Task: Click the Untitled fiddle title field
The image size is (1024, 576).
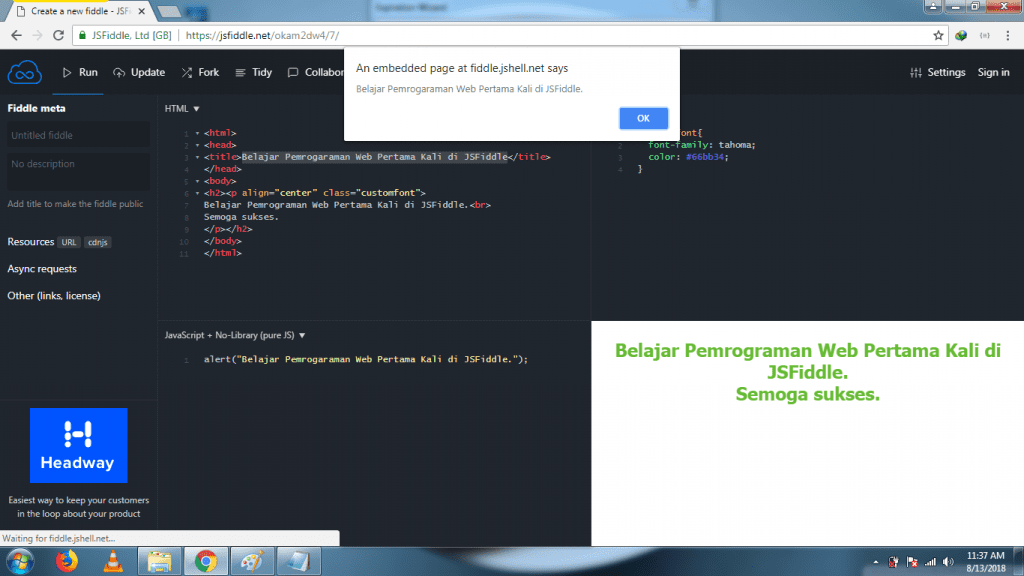Action: click(x=79, y=135)
